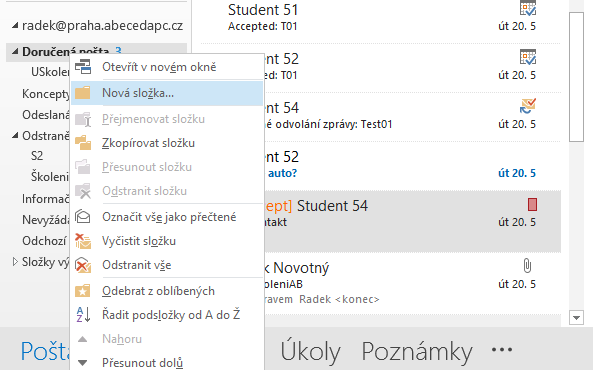This screenshot has width=593, height=370.
Task: Click the 'Otevřít v novém okně' window icon
Action: pyautogui.click(x=83, y=67)
